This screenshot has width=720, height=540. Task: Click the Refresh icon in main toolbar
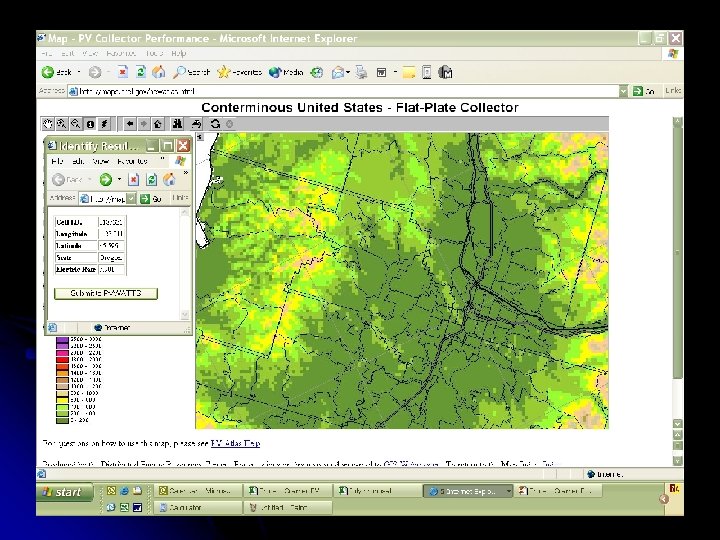tap(141, 72)
